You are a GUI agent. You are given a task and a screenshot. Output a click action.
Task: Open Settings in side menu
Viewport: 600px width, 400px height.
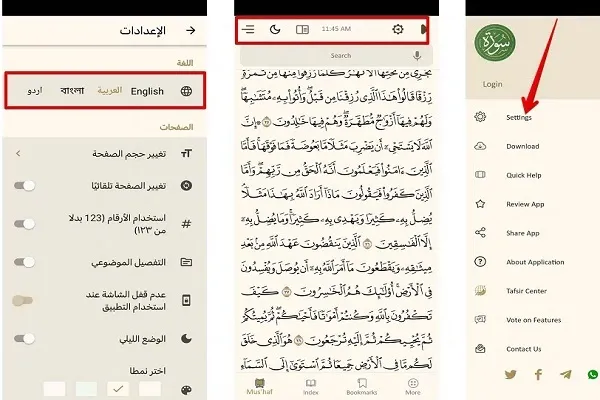[519, 118]
